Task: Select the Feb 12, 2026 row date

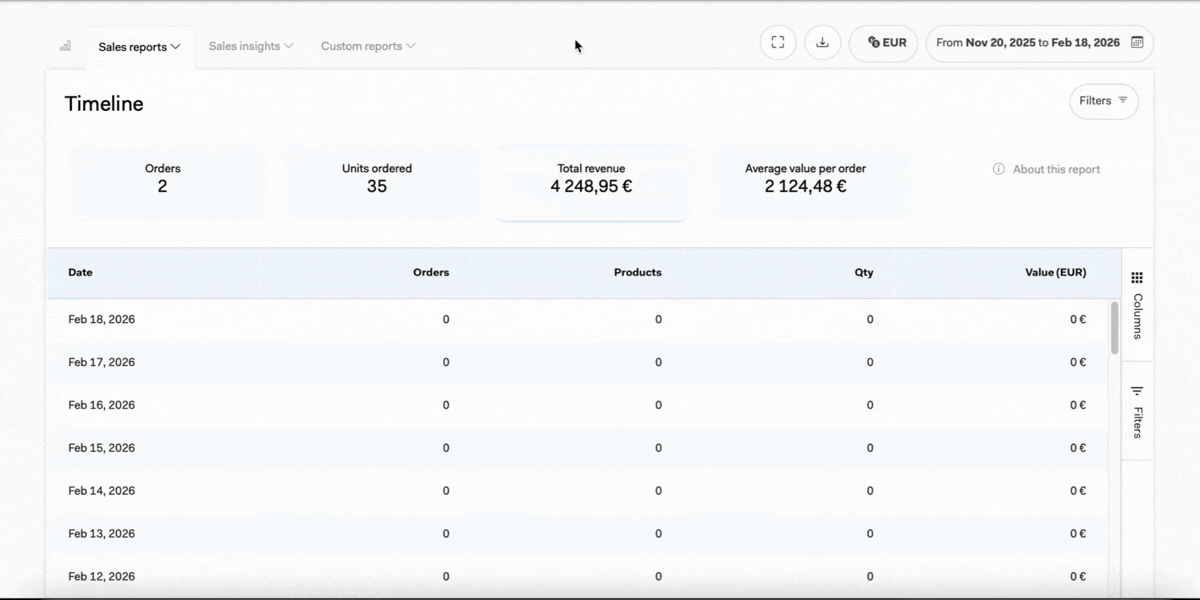Action: pos(102,577)
